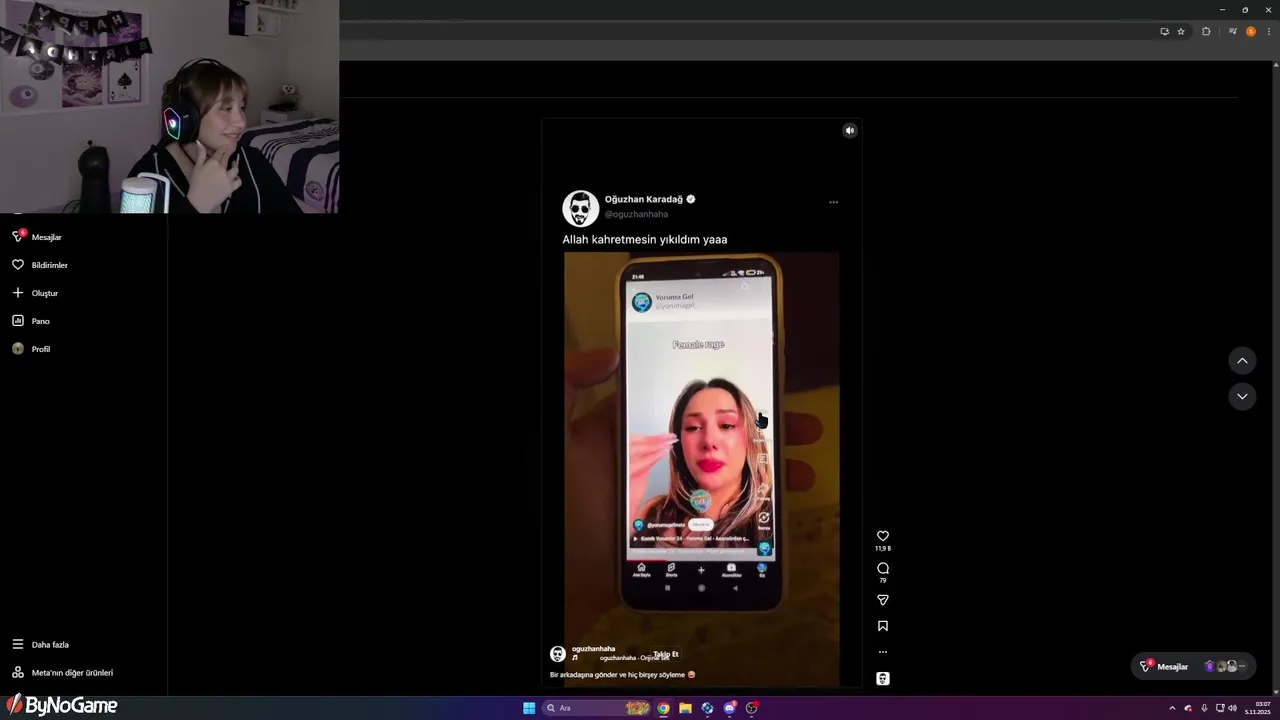The image size is (1280, 720).
Task: Click microphone icon in system tray
Action: (x=1204, y=708)
